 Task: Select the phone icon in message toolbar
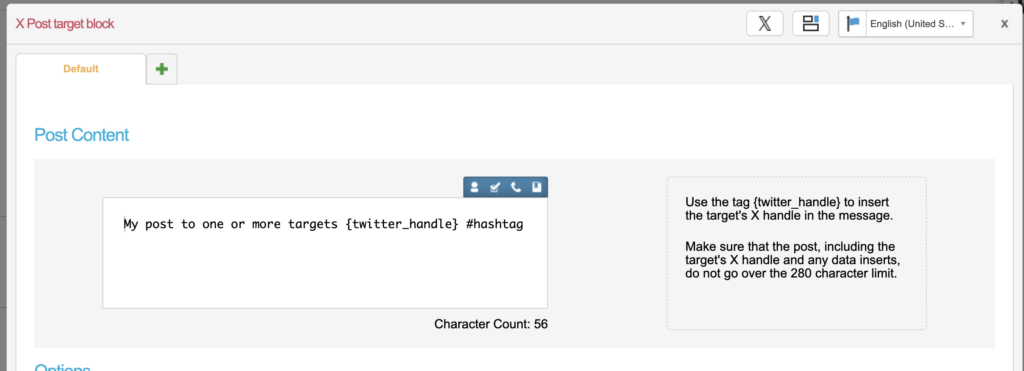pos(516,187)
